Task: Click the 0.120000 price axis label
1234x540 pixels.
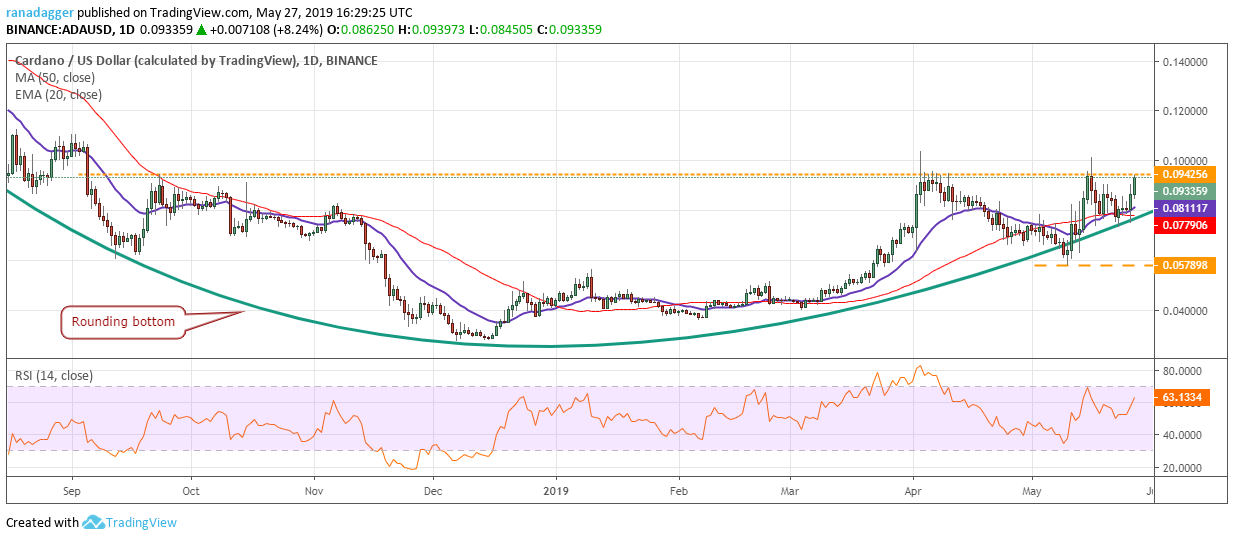Action: click(1183, 111)
